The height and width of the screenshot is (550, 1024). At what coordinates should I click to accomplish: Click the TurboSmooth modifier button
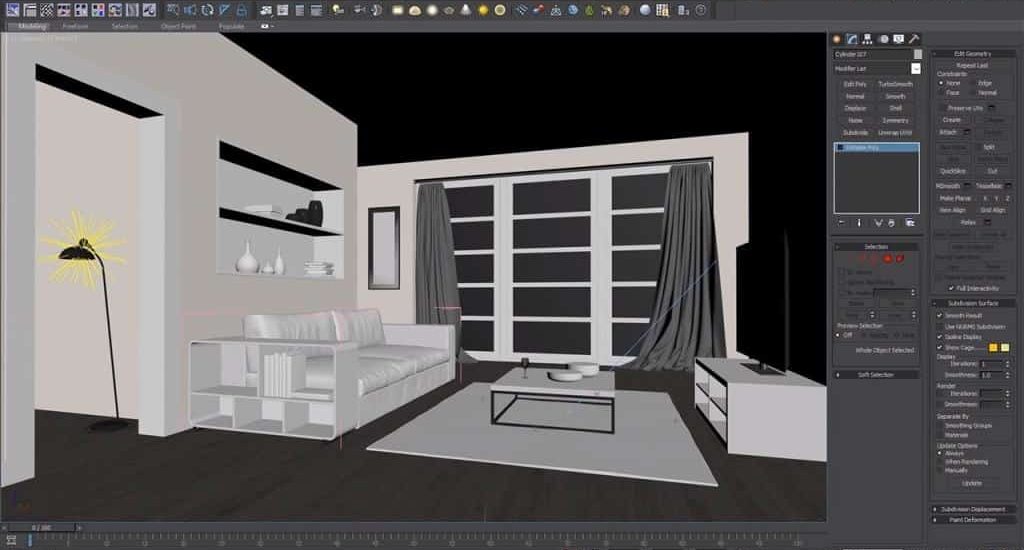point(895,84)
